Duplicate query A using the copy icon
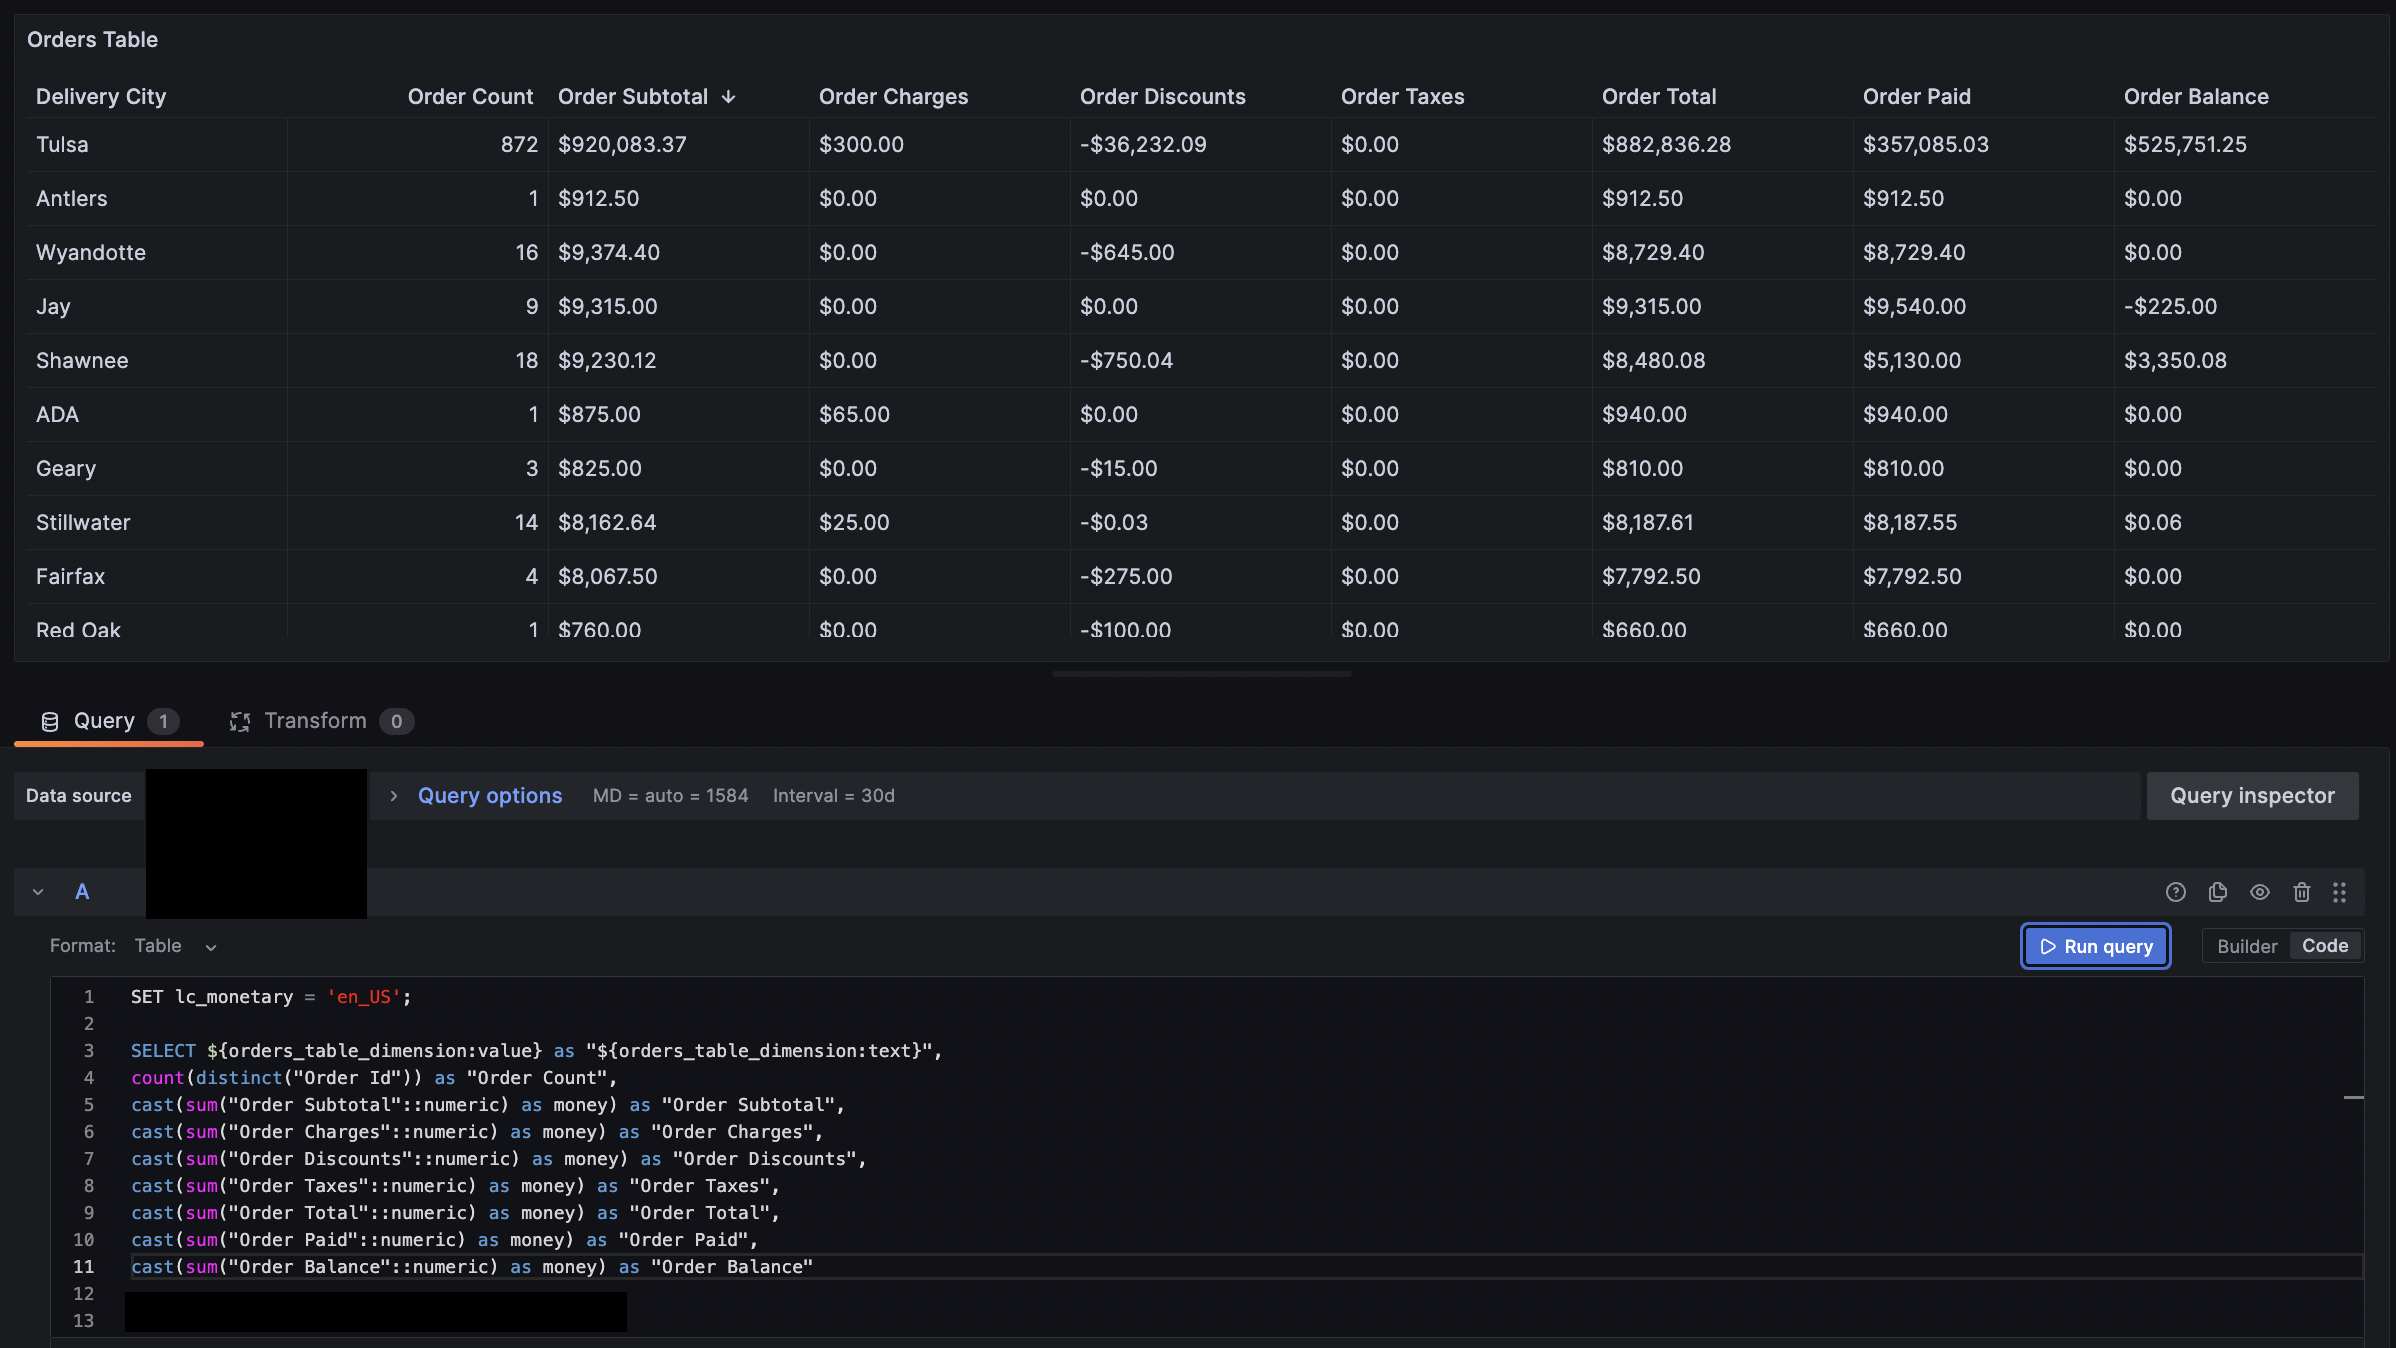Image resolution: width=2396 pixels, height=1348 pixels. pyautogui.click(x=2218, y=892)
